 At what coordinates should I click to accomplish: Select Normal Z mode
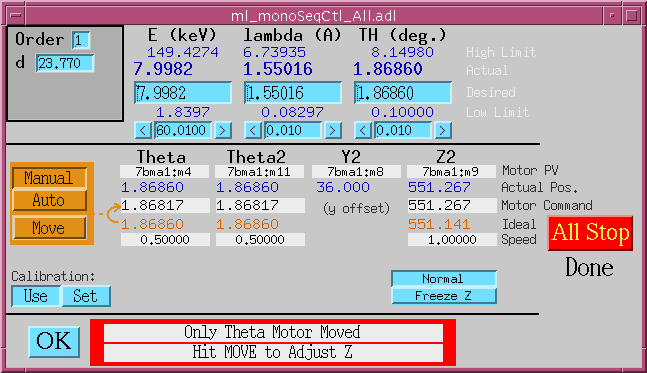click(444, 279)
